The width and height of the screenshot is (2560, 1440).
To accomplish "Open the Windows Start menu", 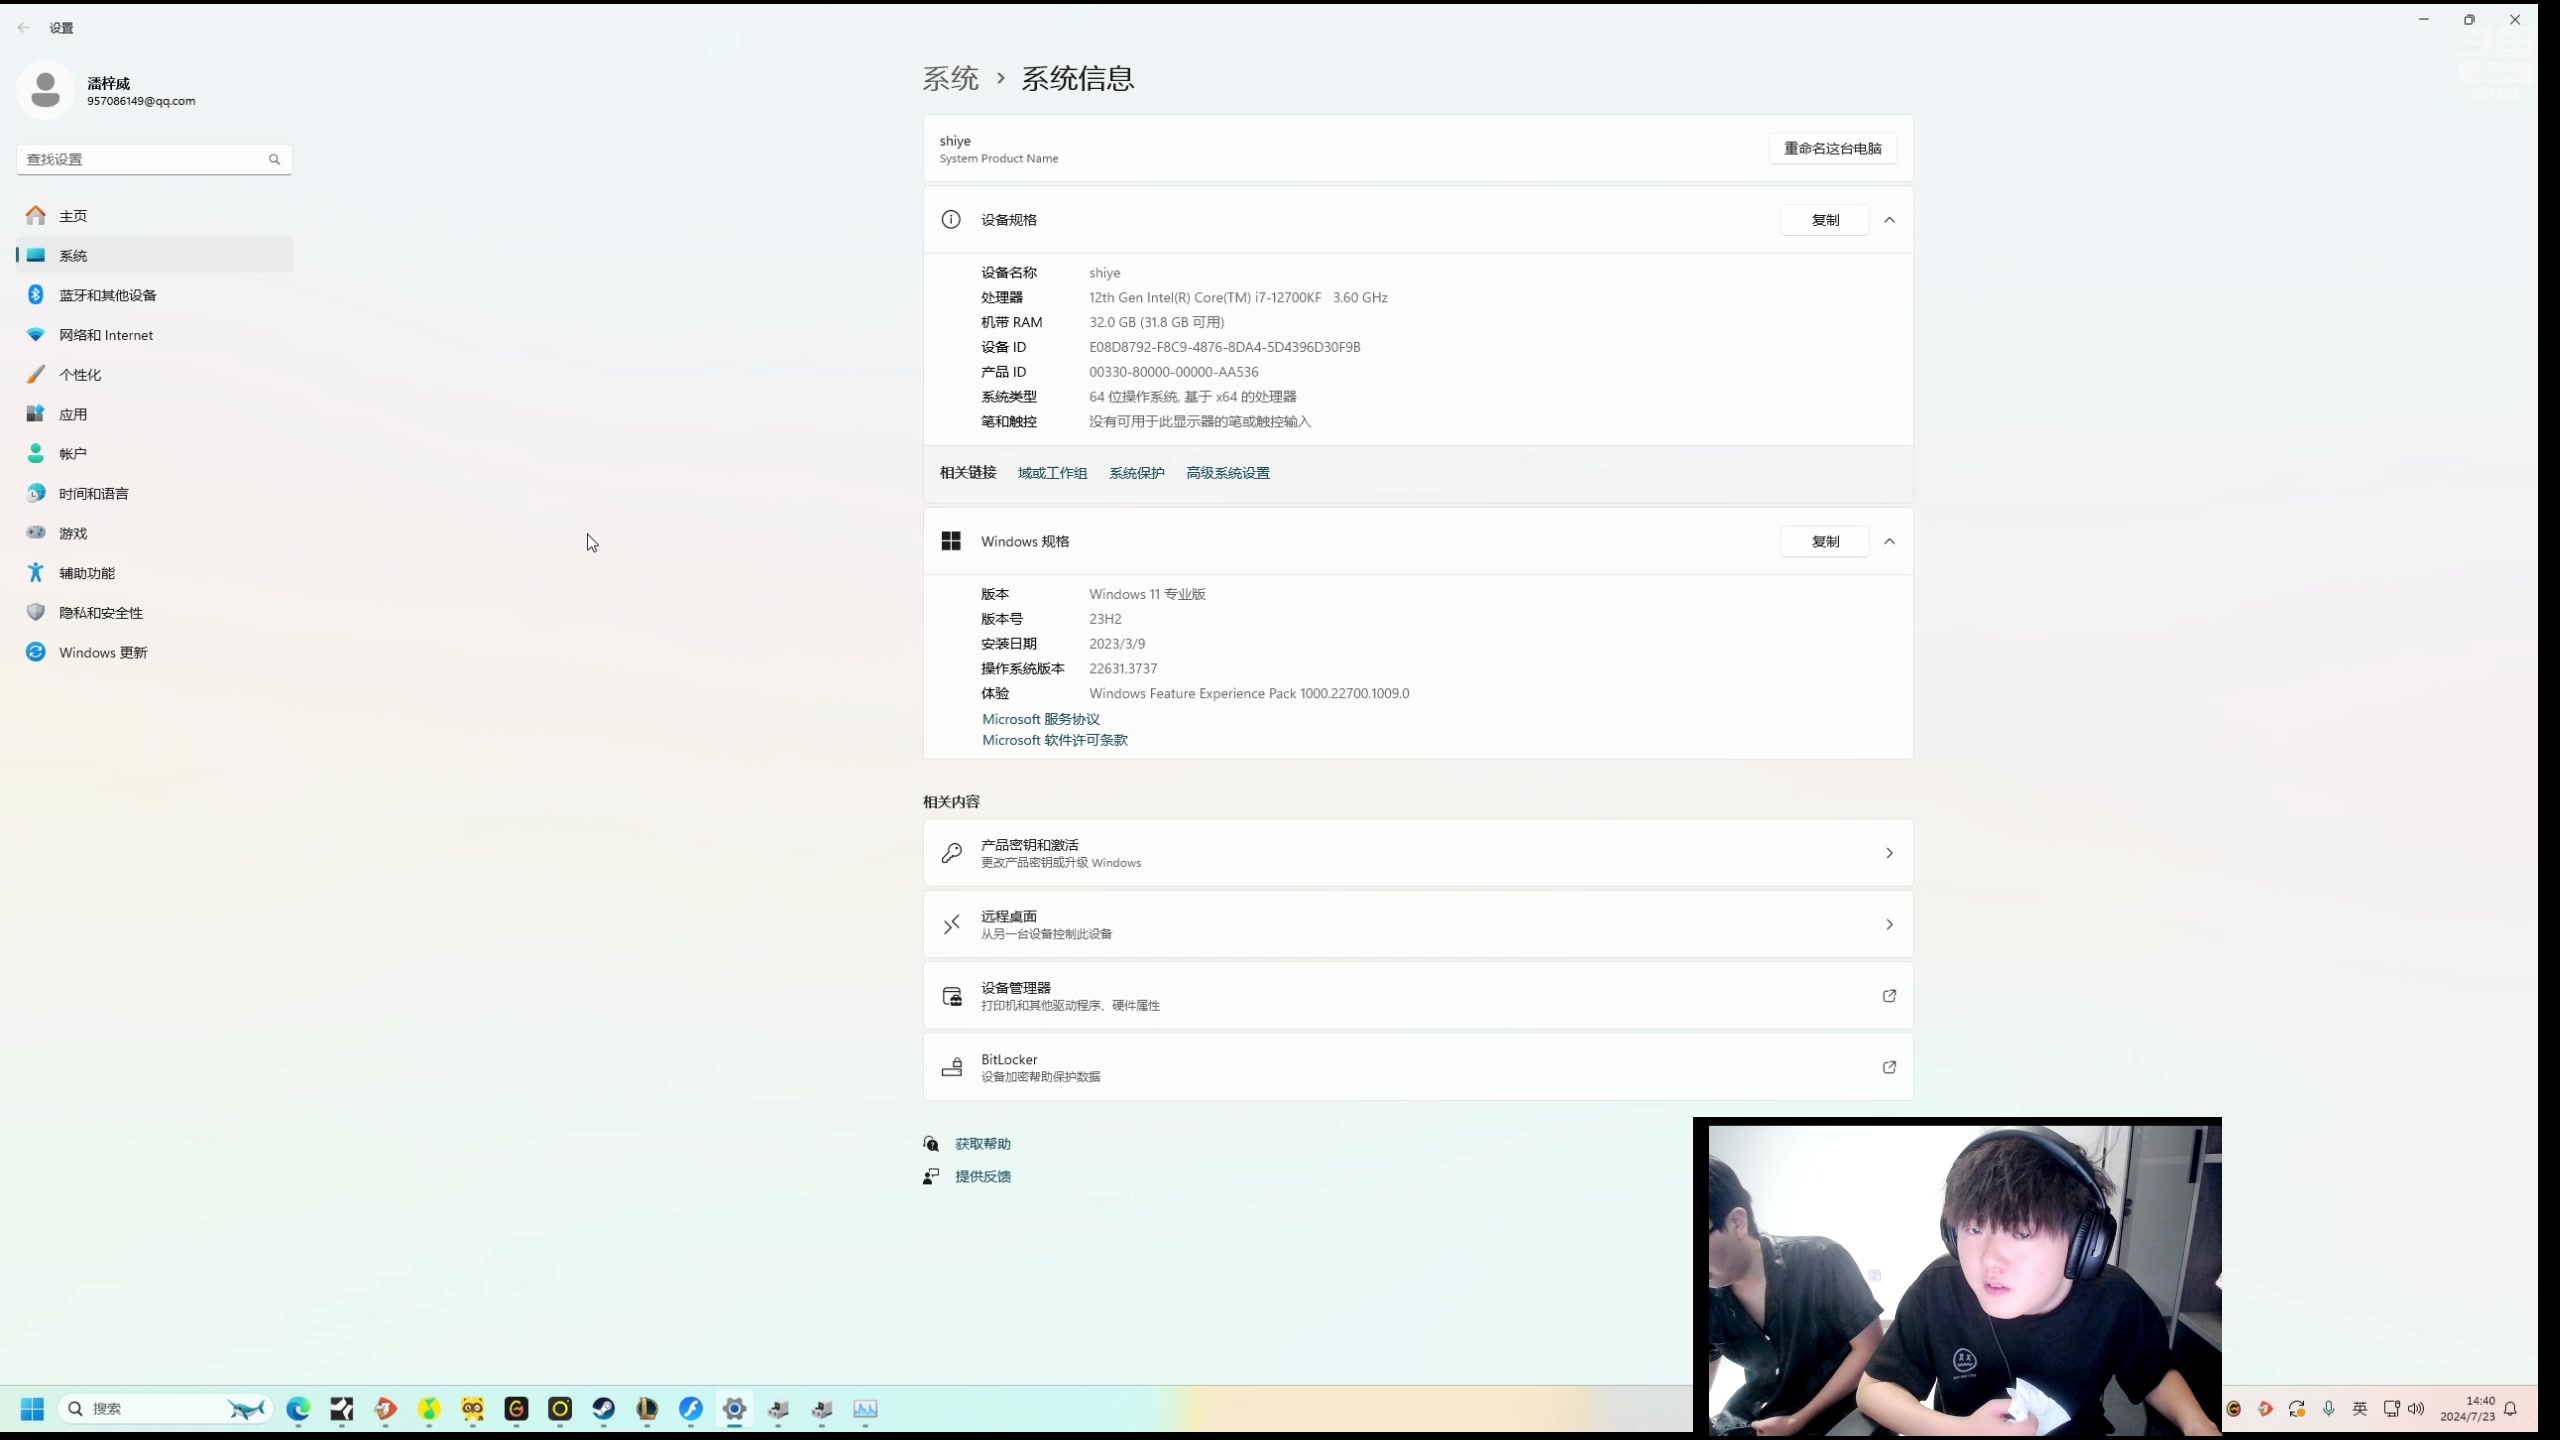I will [x=32, y=1408].
